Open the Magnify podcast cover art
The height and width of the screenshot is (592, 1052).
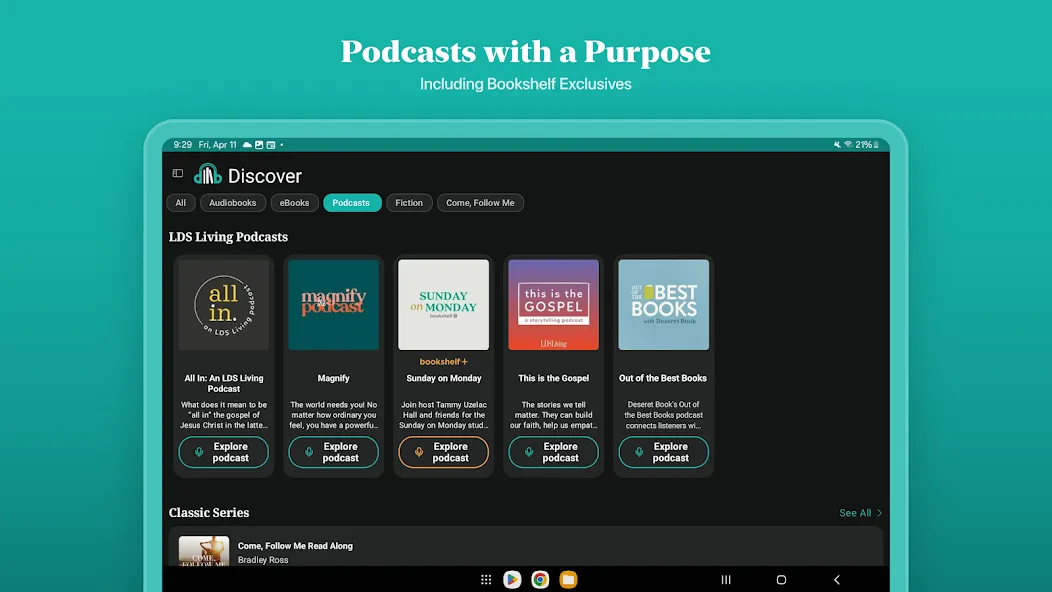[333, 305]
